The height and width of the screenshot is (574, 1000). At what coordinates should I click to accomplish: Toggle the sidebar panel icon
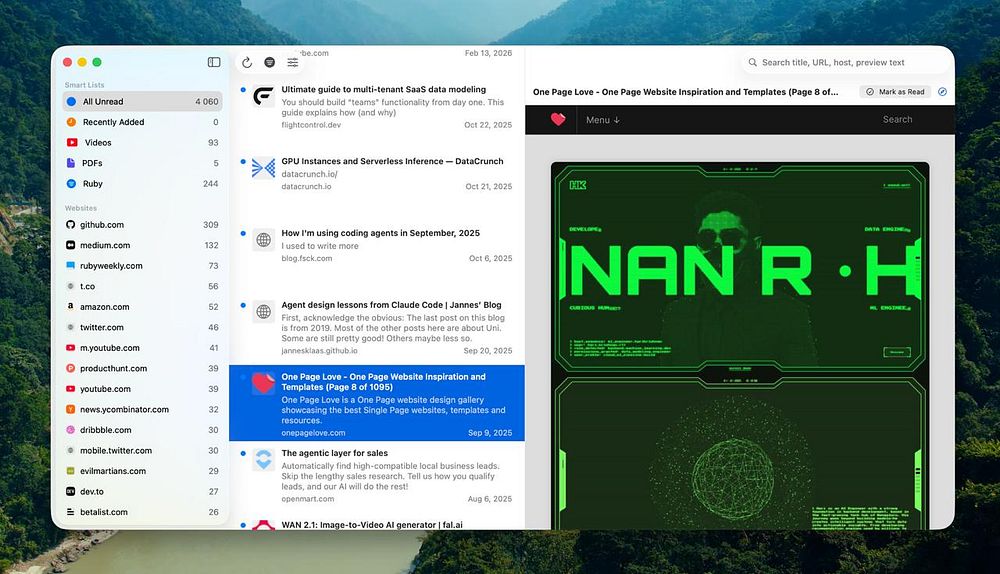[x=214, y=62]
